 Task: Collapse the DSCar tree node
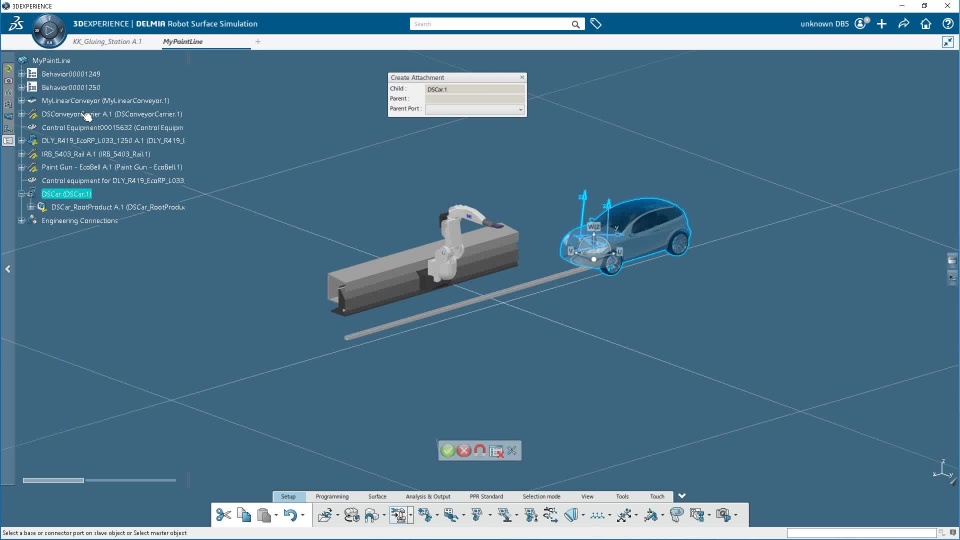(x=21, y=194)
